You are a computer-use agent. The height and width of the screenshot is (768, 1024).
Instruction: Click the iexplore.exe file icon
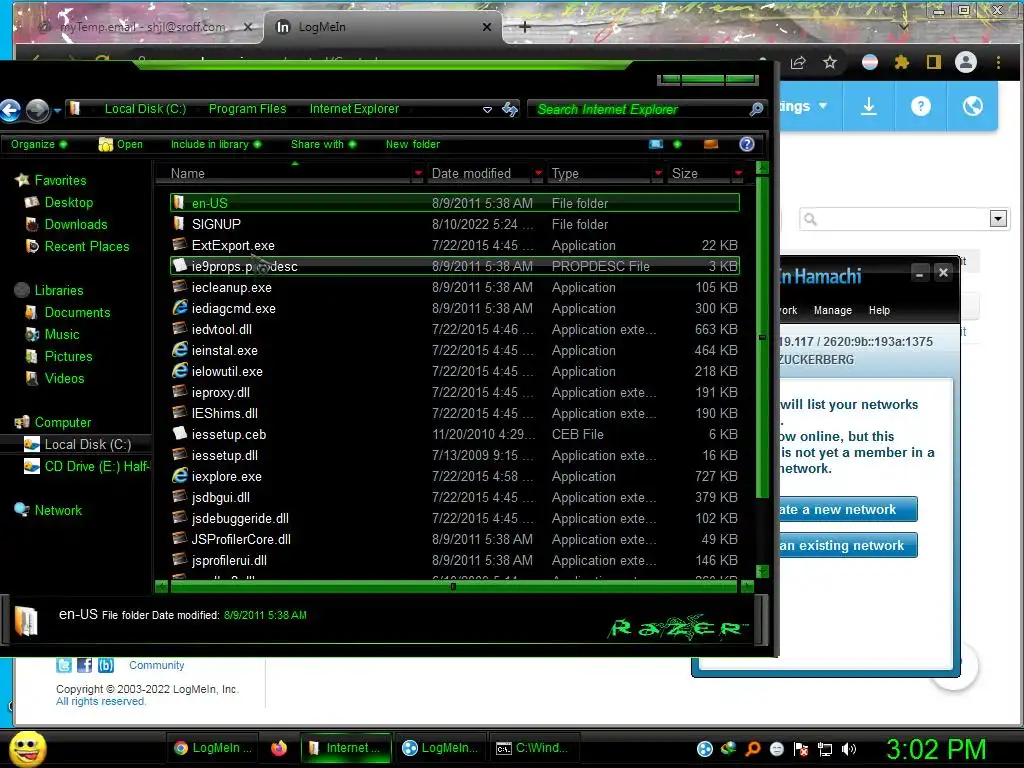[x=180, y=476]
